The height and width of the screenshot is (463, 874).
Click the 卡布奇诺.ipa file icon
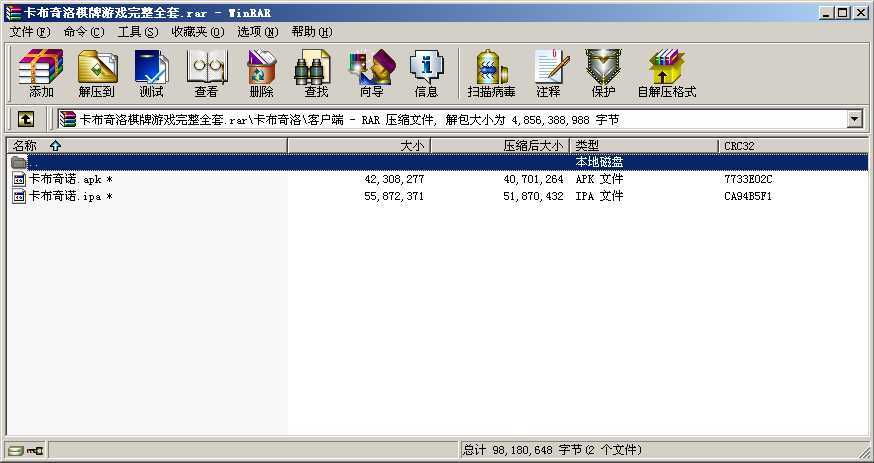point(19,196)
